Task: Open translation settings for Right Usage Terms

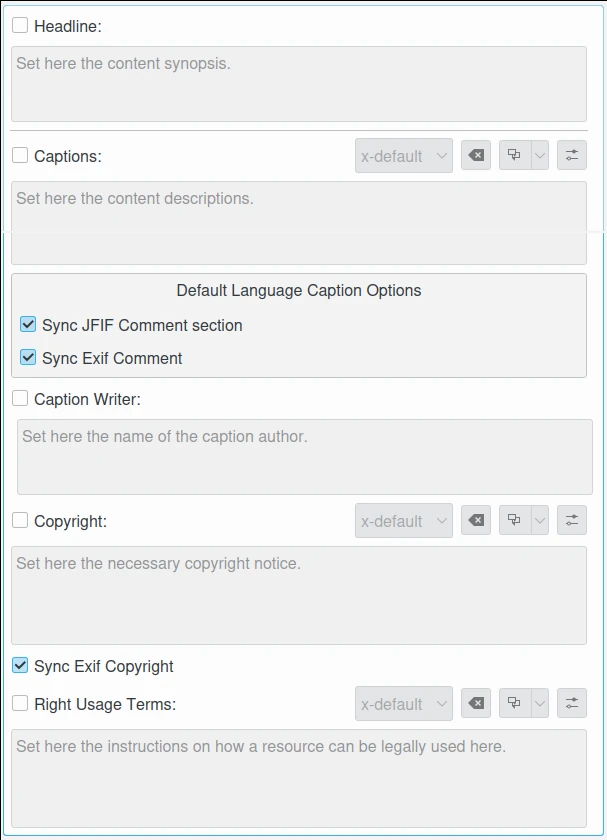Action: point(572,704)
